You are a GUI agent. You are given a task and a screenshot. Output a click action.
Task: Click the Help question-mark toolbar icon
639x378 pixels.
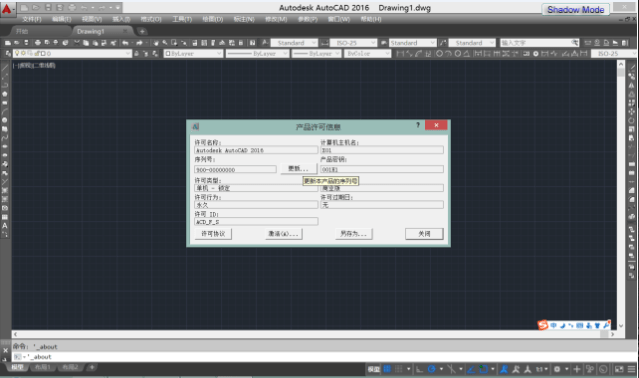[252, 43]
